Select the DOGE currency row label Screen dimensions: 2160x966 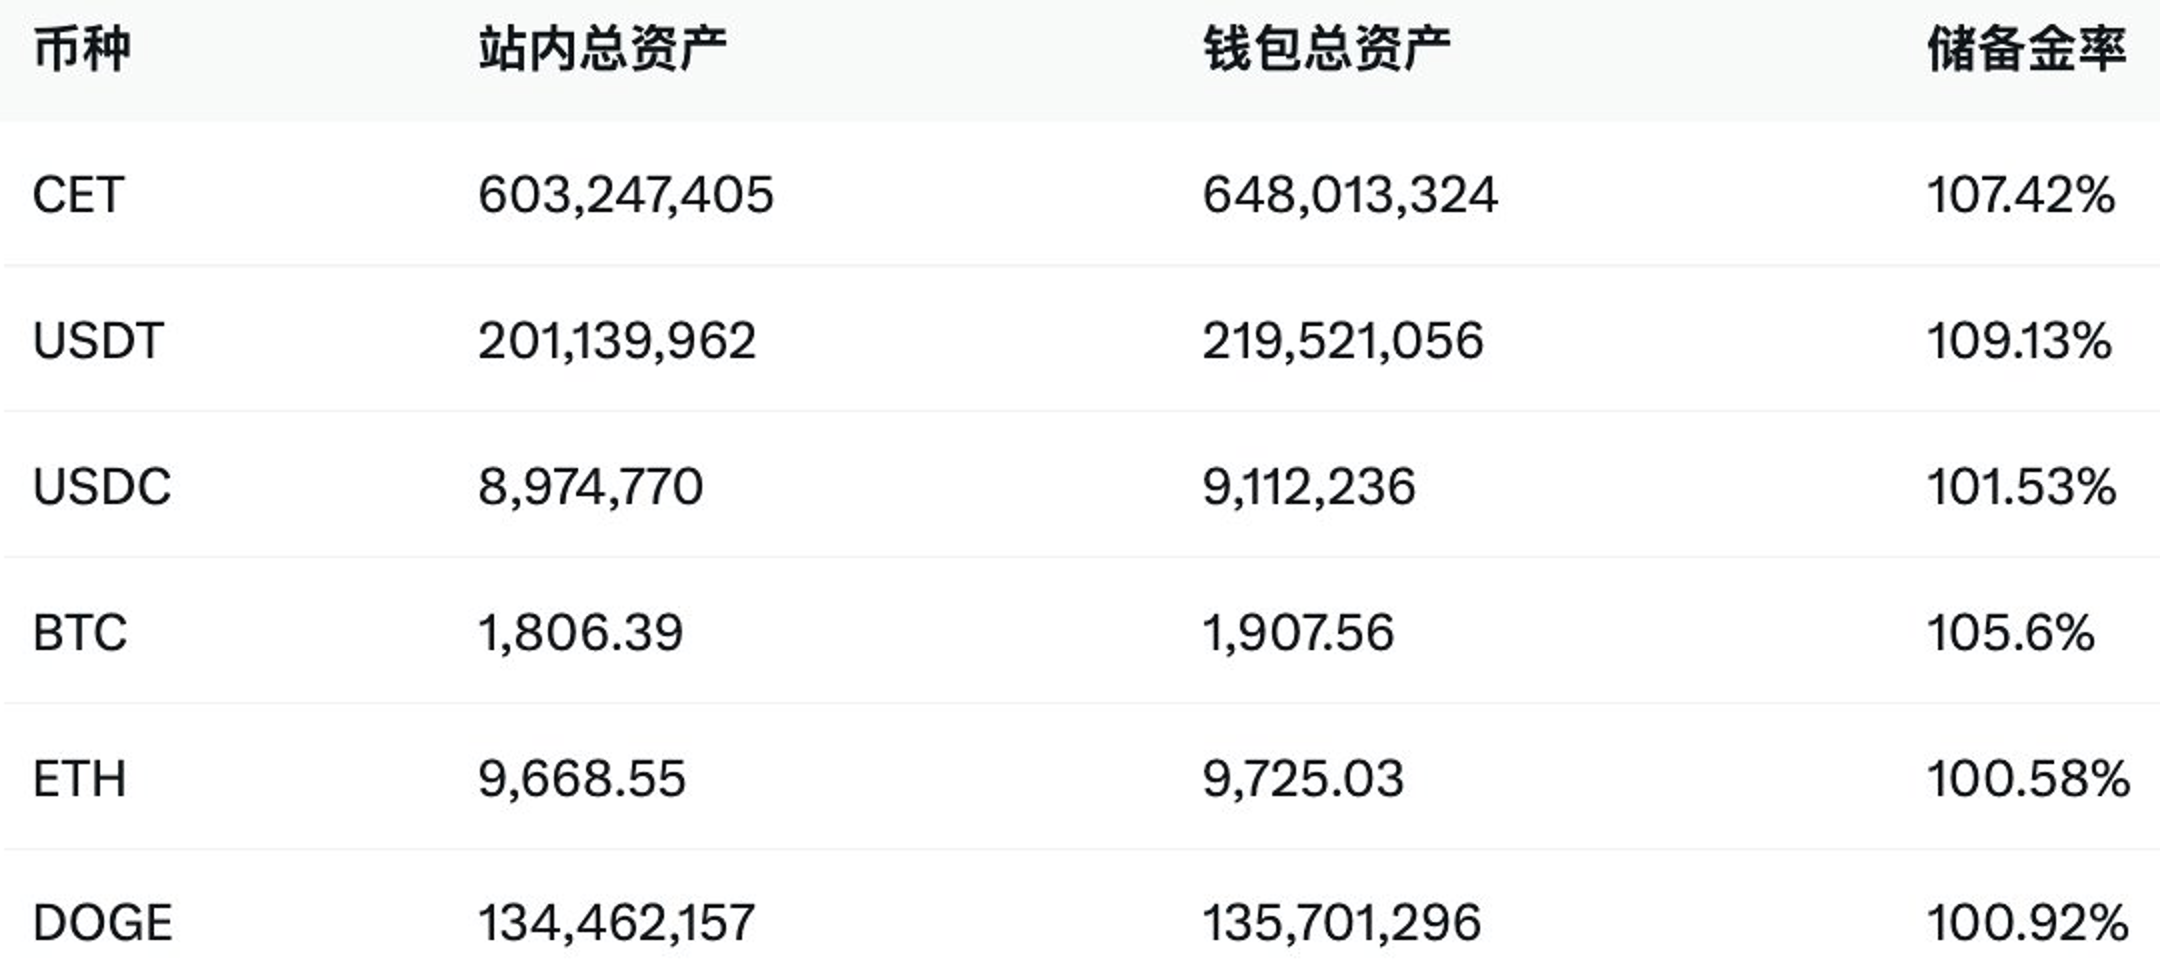pos(103,923)
